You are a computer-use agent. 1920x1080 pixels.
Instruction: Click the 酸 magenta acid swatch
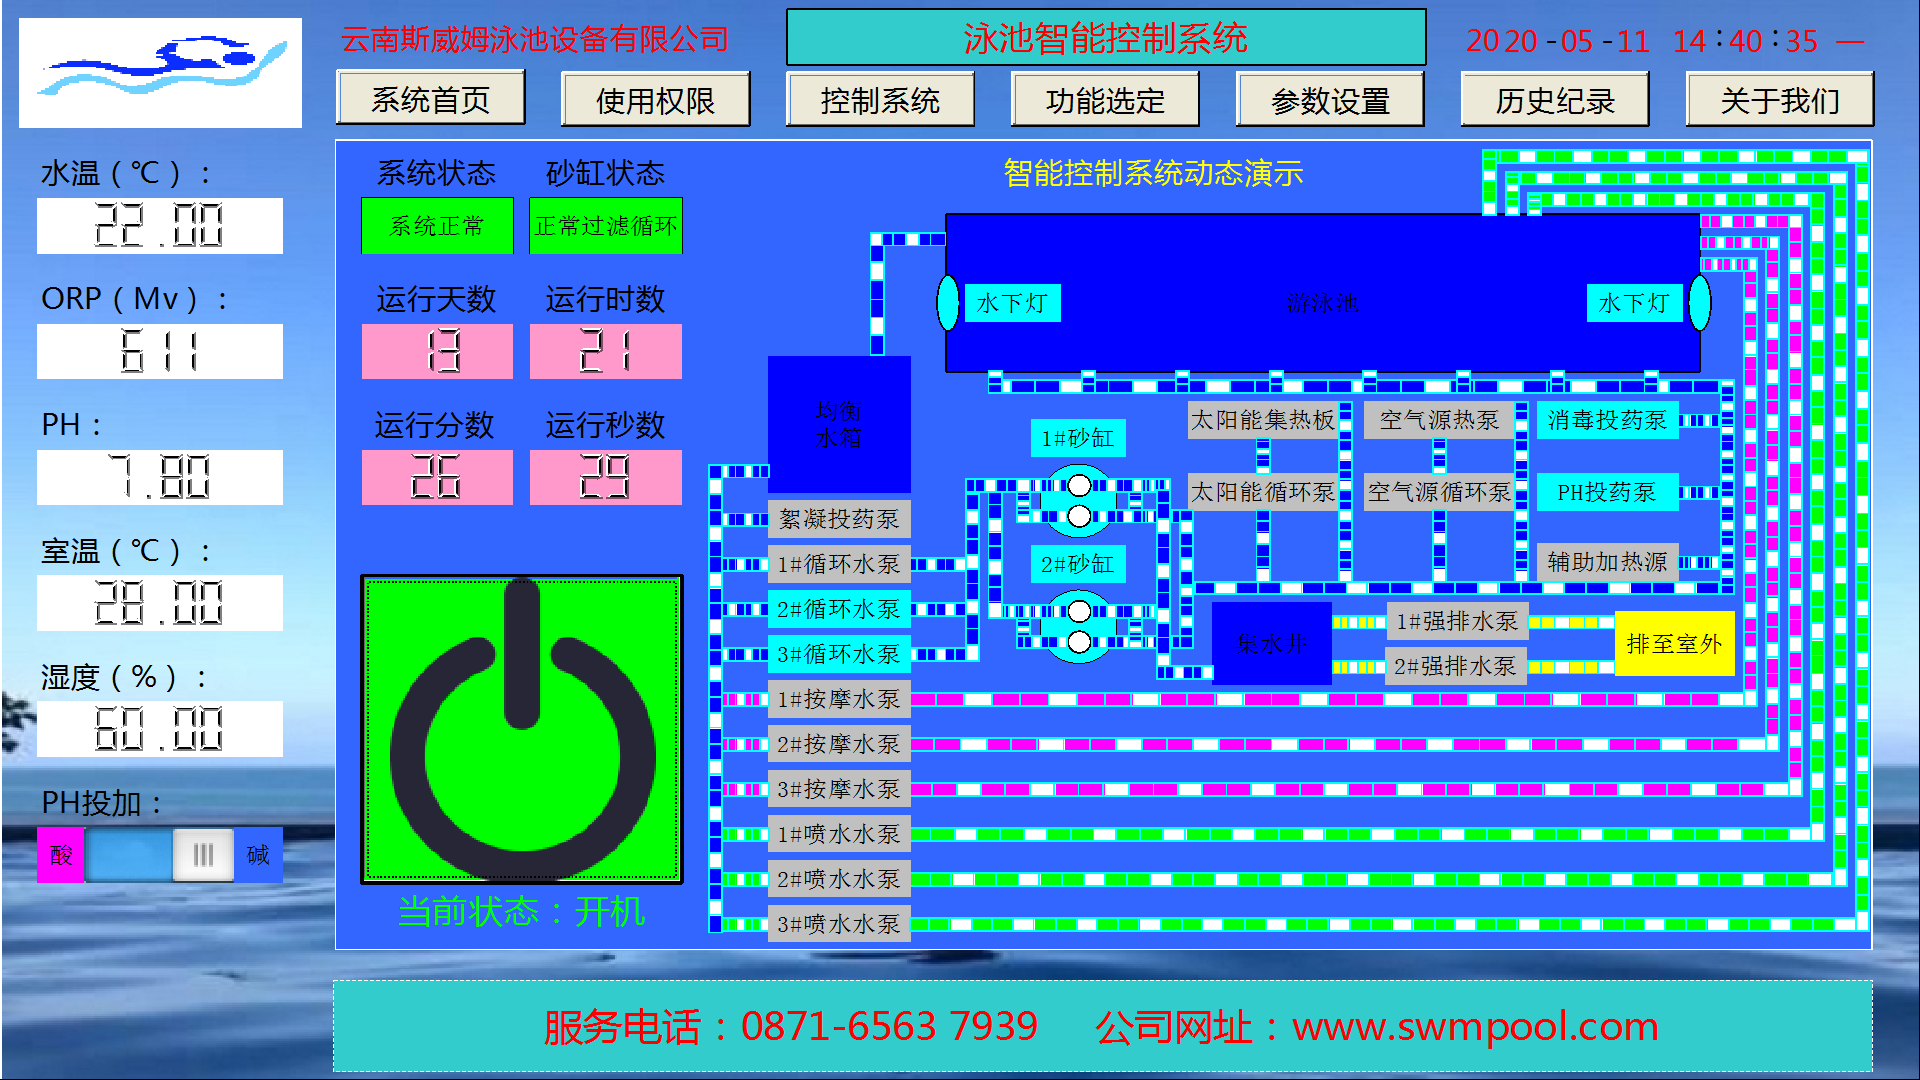pos(61,855)
